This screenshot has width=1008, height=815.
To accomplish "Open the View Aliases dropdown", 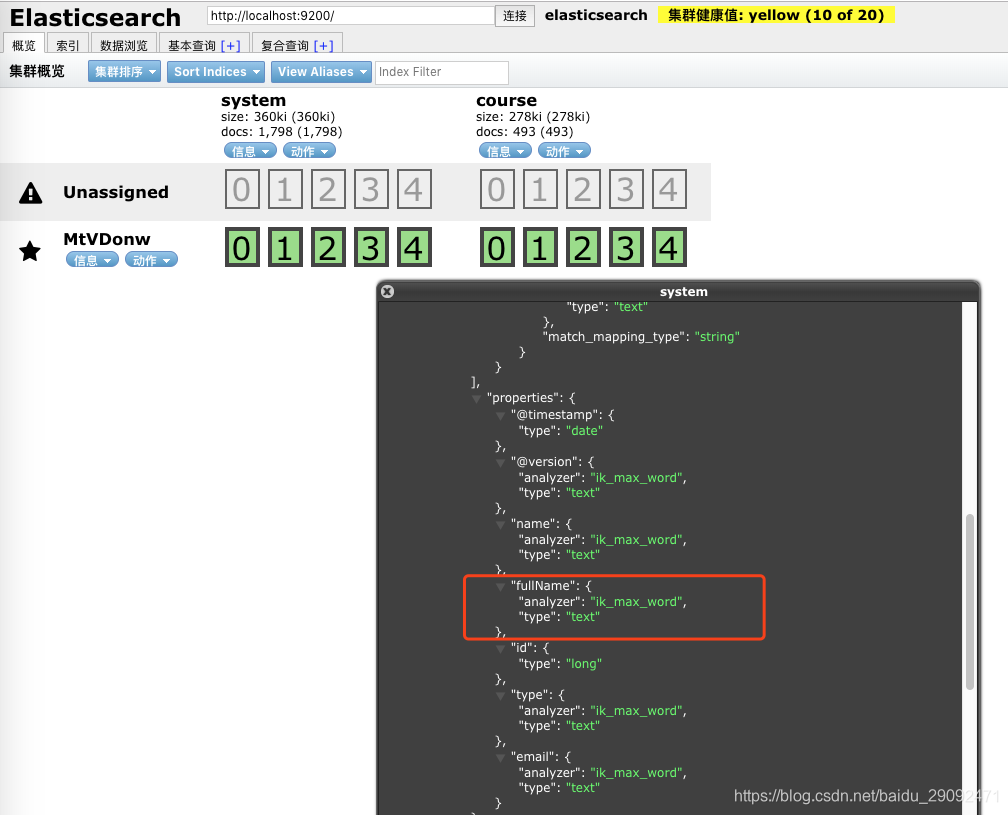I will (321, 71).
